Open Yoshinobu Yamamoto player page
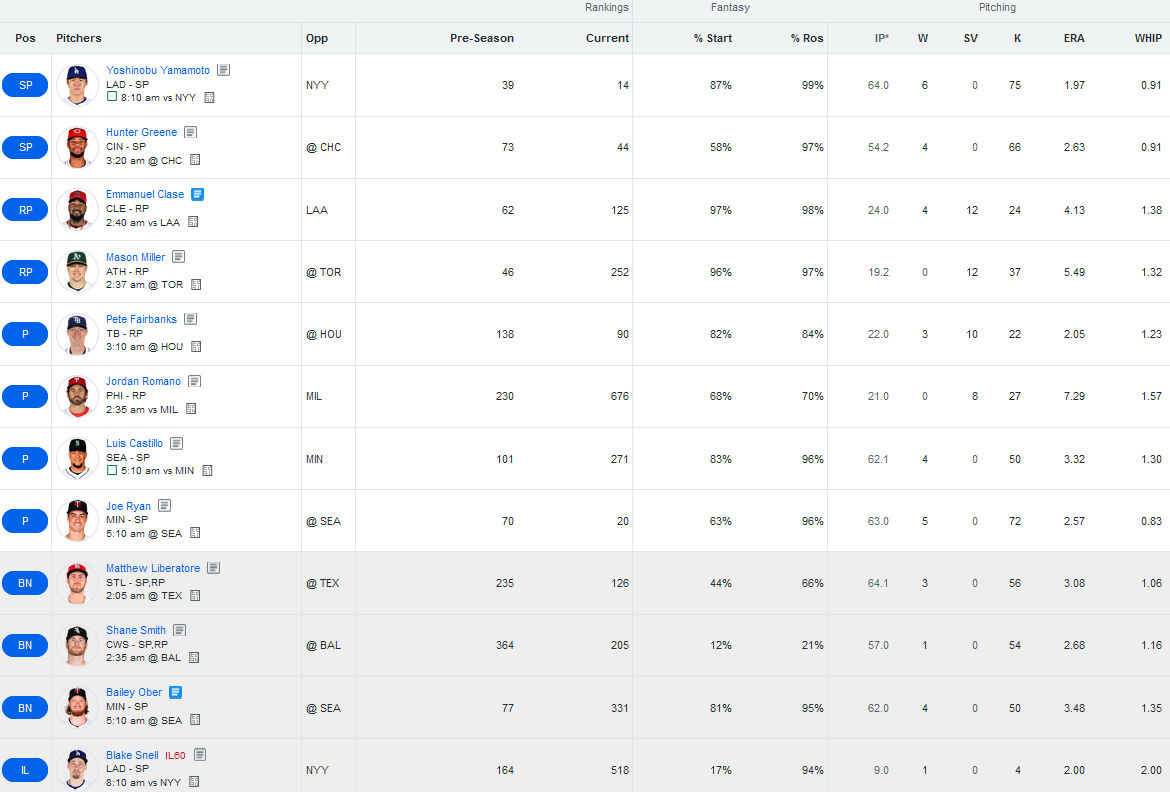Viewport: 1170px width, 792px height. [x=157, y=70]
